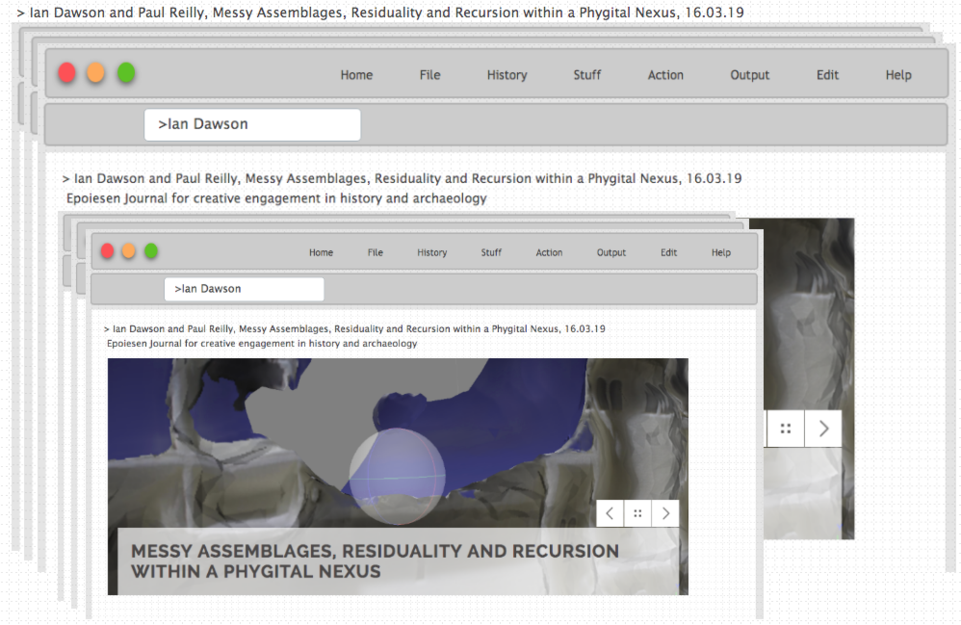Click the small orange dot, inner window
Viewport: 961px width, 625px height.
click(129, 251)
